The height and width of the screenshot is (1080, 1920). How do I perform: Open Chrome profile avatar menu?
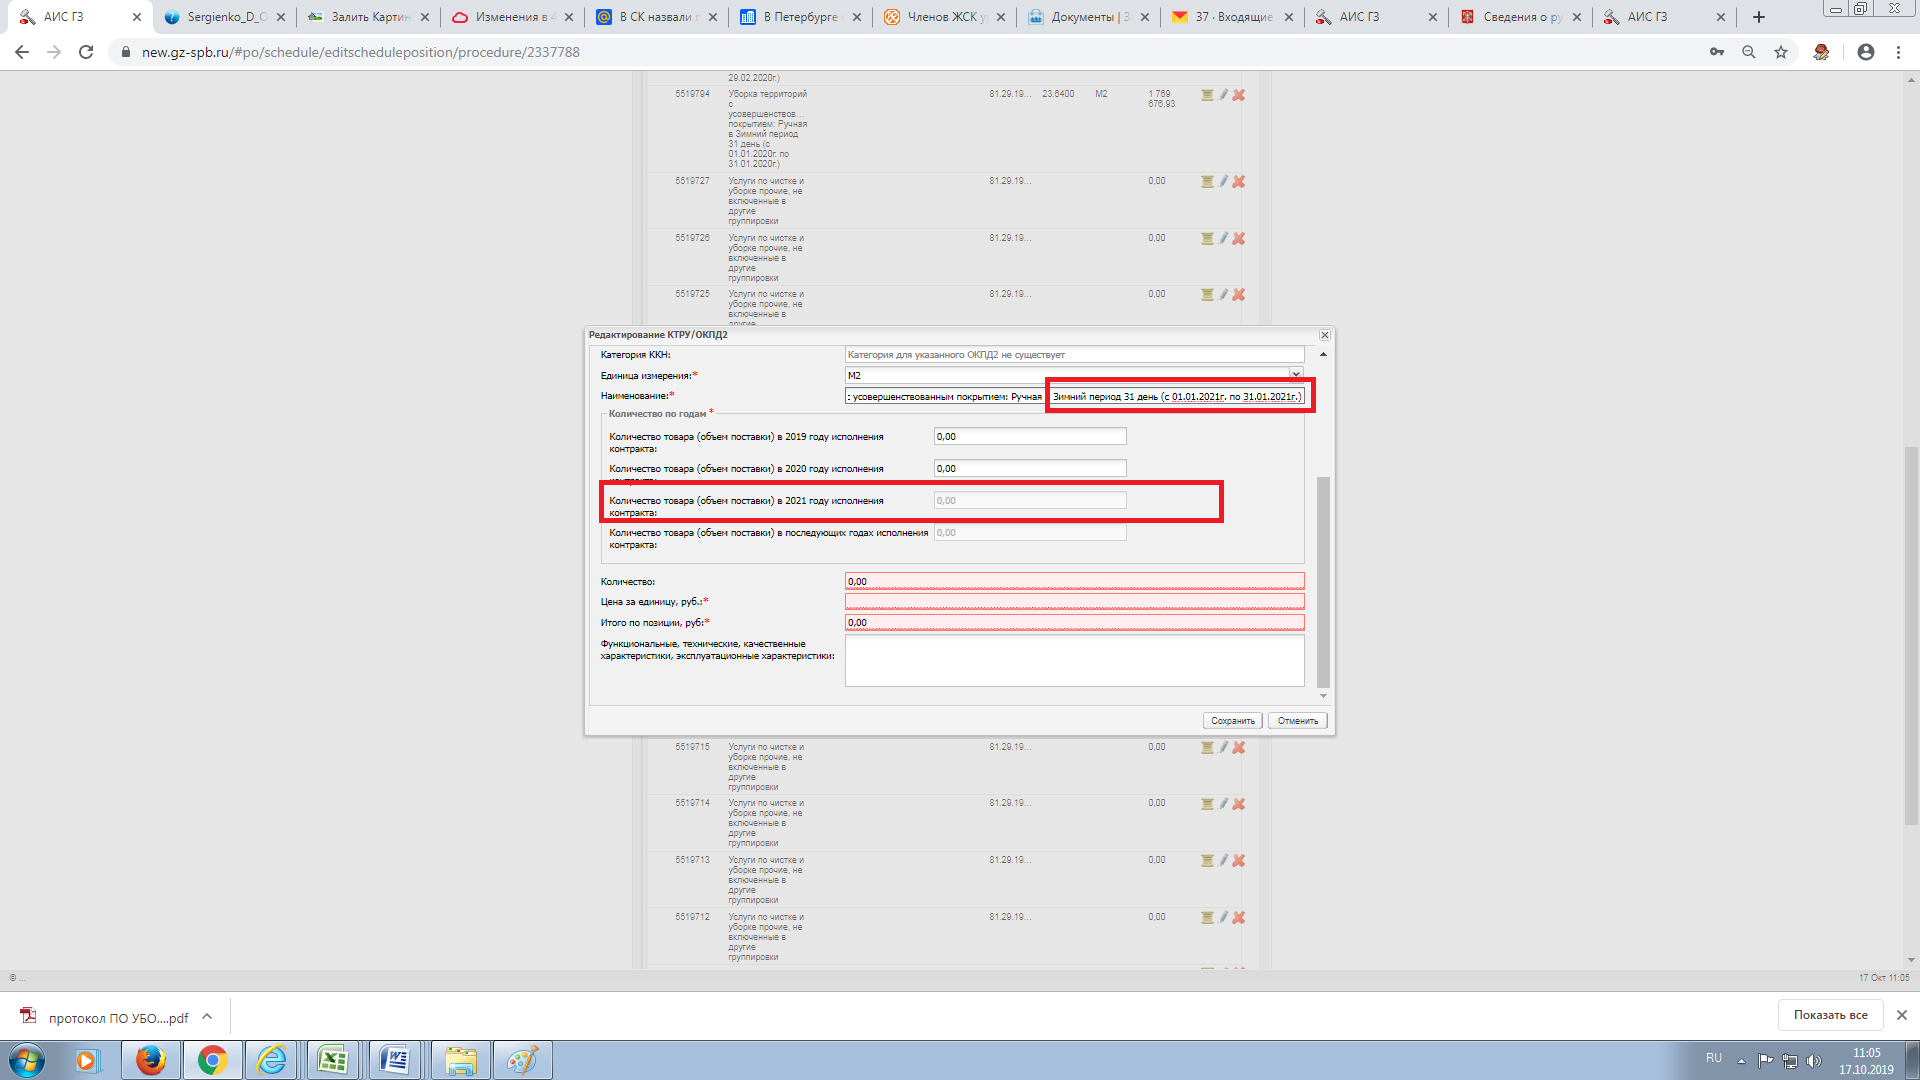[1866, 52]
